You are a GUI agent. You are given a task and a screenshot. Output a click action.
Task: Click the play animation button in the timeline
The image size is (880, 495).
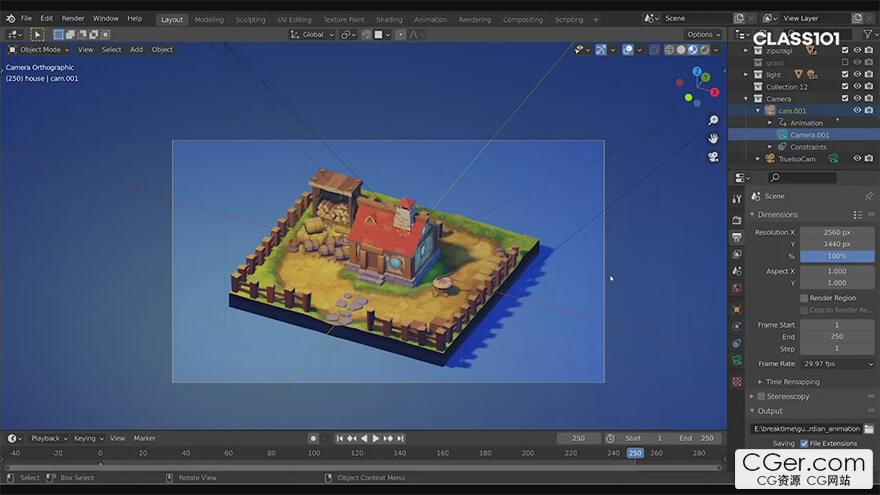click(x=376, y=438)
